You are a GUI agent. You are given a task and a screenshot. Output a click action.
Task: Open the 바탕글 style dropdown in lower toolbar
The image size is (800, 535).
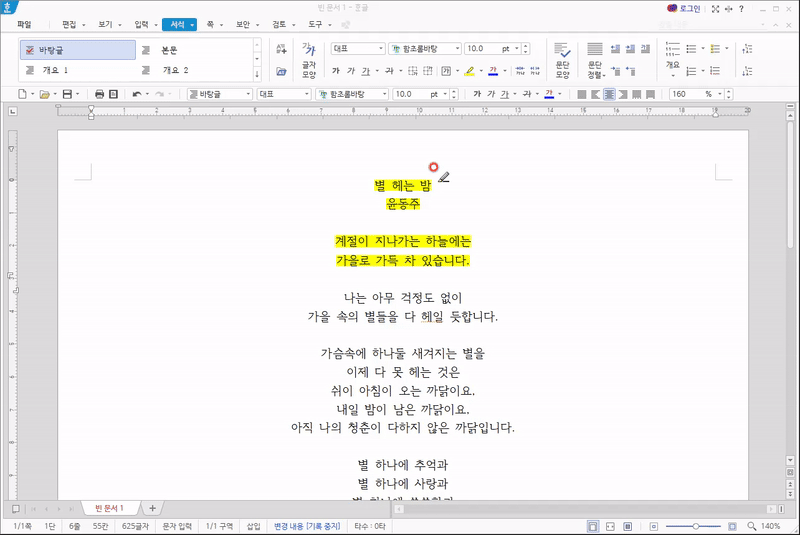click(x=248, y=94)
